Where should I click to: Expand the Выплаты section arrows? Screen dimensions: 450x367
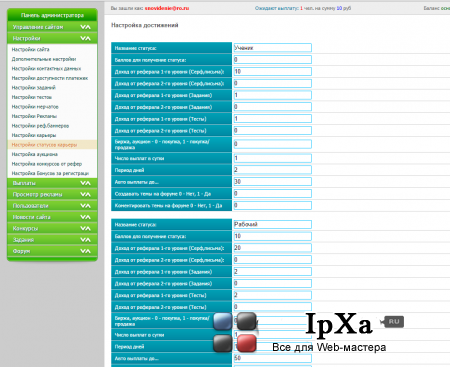coord(85,183)
